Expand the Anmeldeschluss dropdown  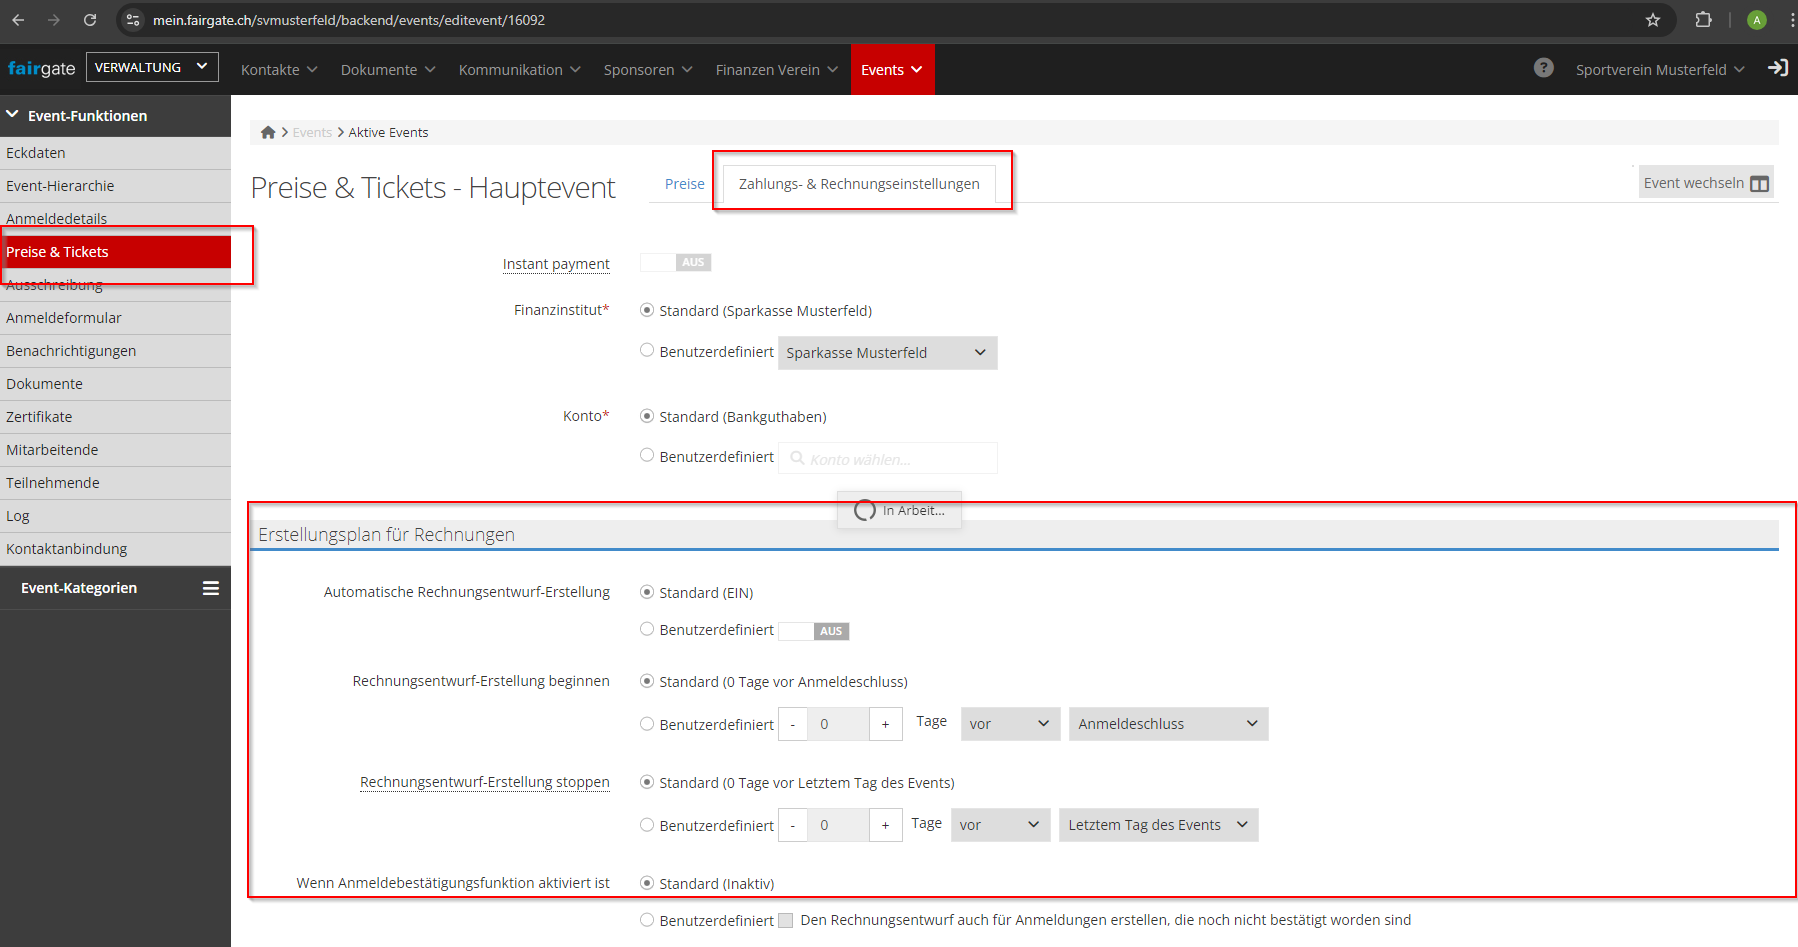pyautogui.click(x=1167, y=724)
